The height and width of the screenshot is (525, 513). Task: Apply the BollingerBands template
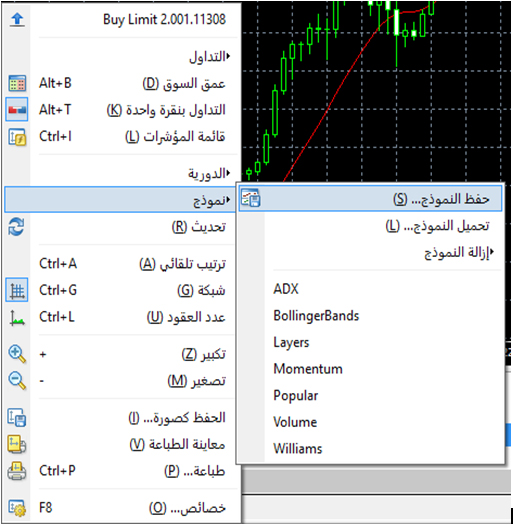(x=316, y=316)
